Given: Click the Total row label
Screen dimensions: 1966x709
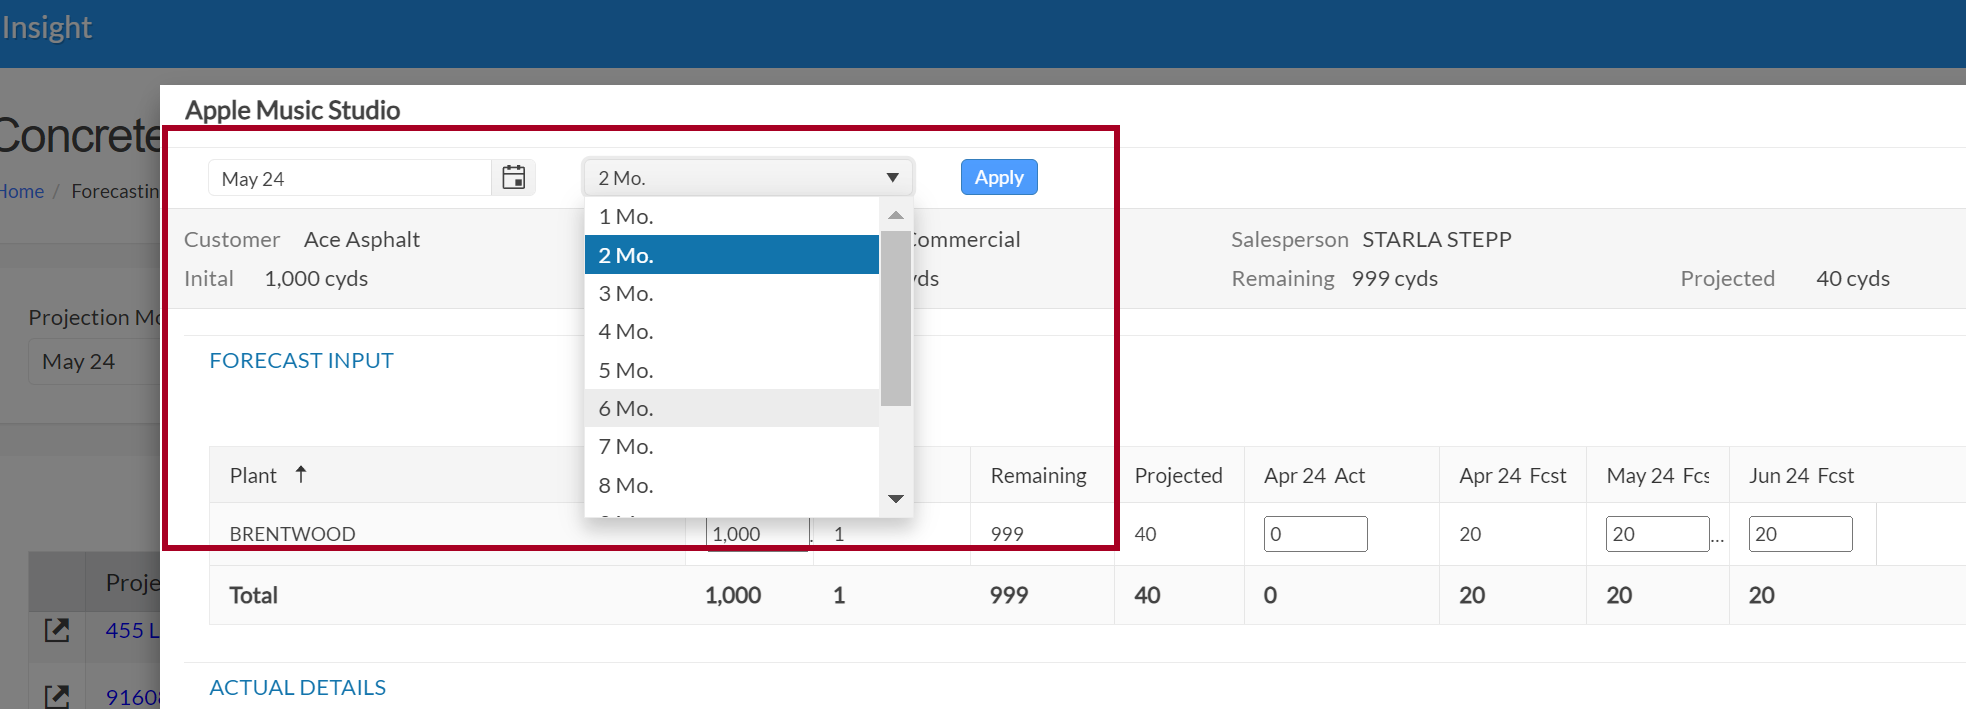Looking at the screenshot, I should (x=253, y=595).
